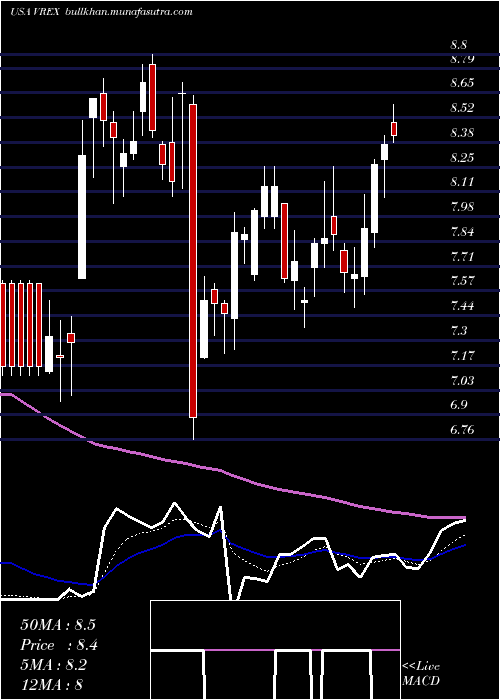The width and height of the screenshot is (500, 700).
Task: Click the 6.9 price axis label
Action: click(x=458, y=405)
